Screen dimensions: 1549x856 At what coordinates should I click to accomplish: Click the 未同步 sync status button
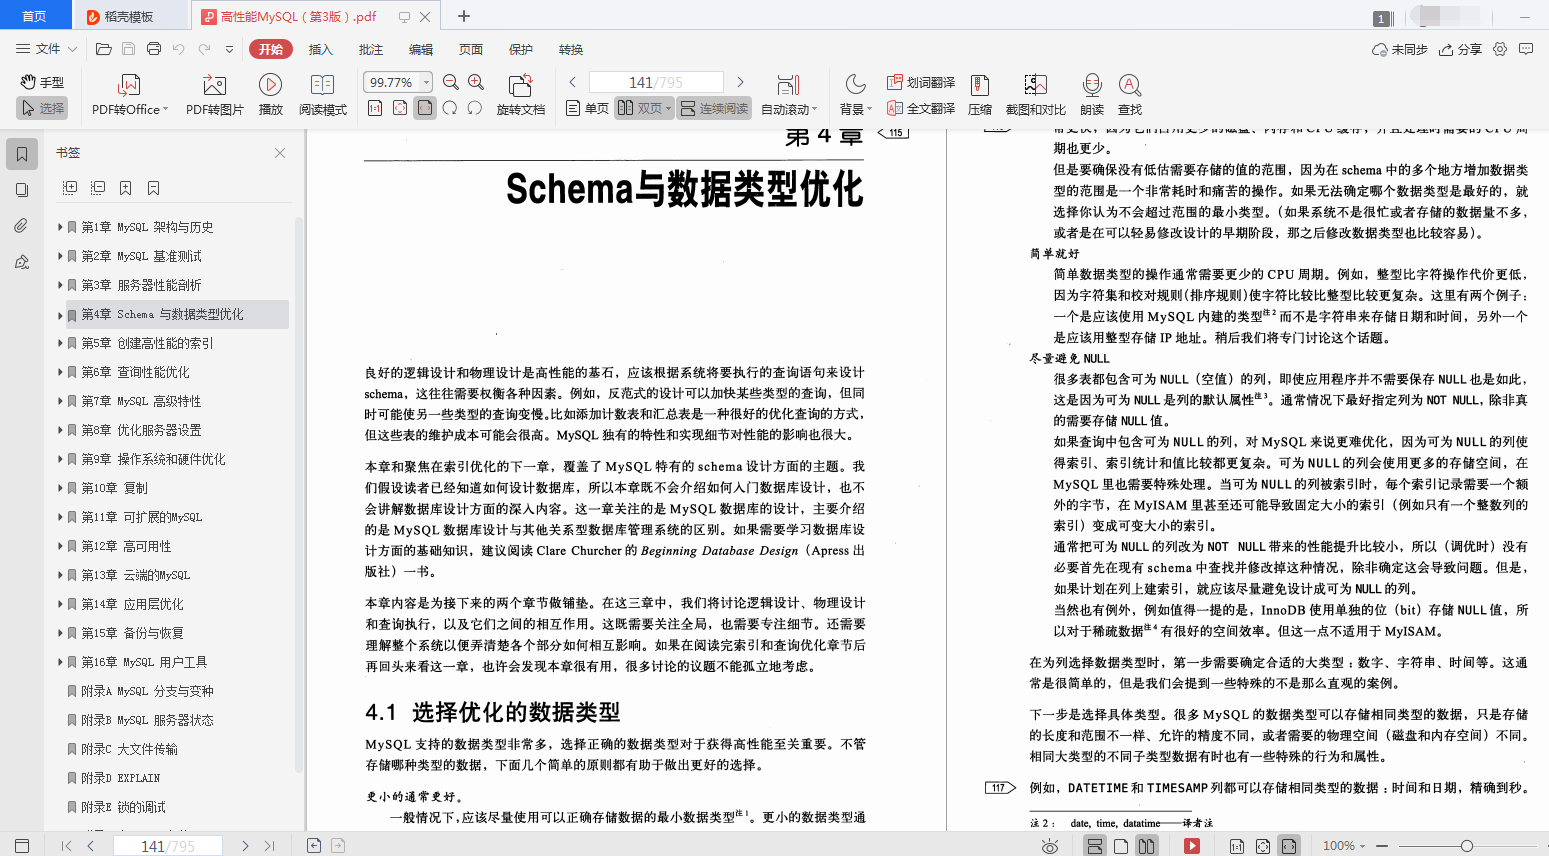(x=1400, y=49)
